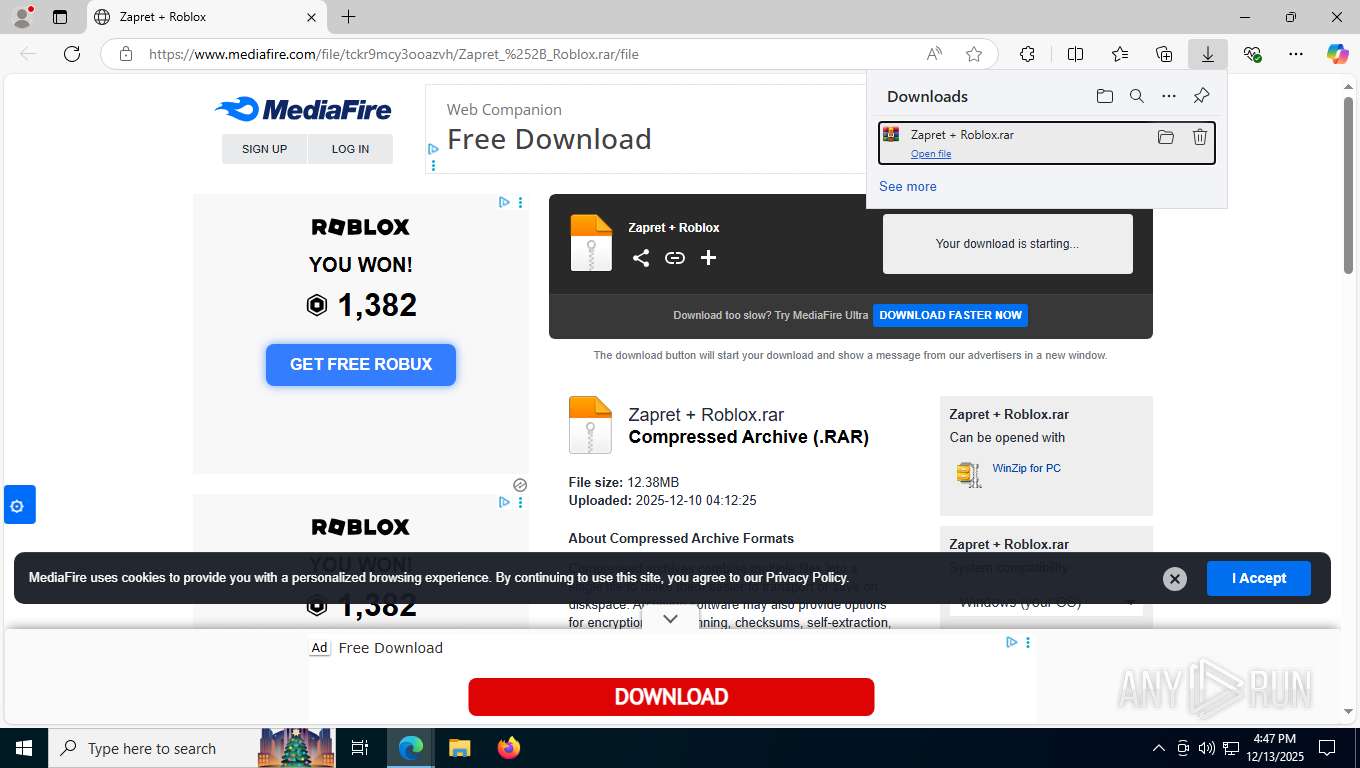Open Read aloud icon in address bar
The image size is (1360, 768).
(934, 54)
